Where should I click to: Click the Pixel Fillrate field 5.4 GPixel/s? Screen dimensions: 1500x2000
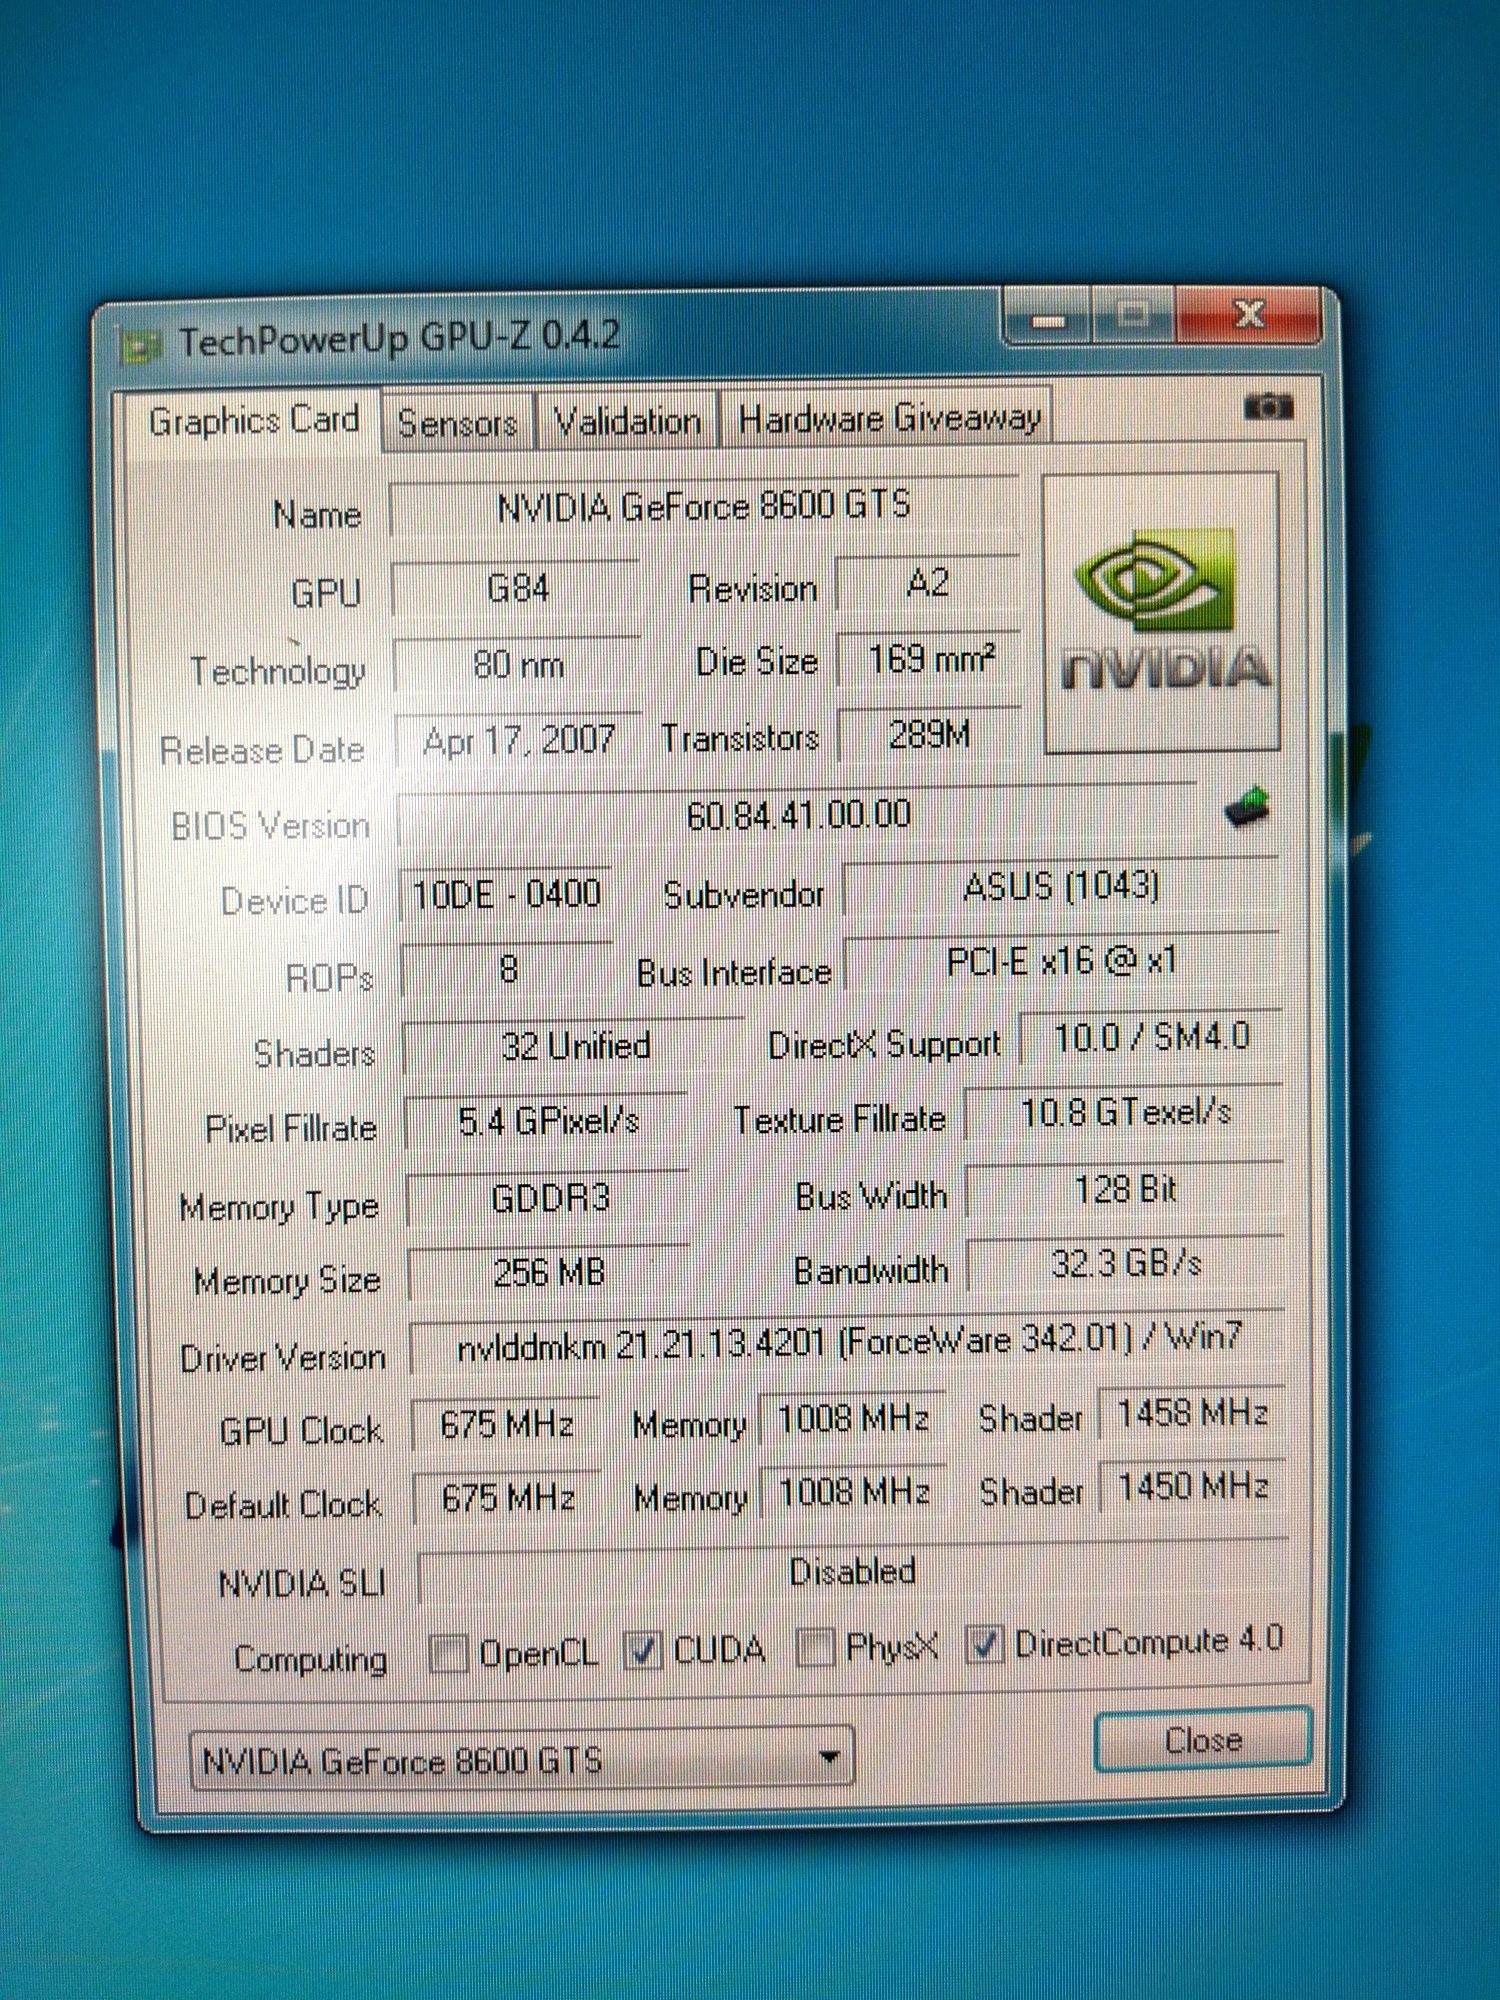click(x=547, y=1122)
